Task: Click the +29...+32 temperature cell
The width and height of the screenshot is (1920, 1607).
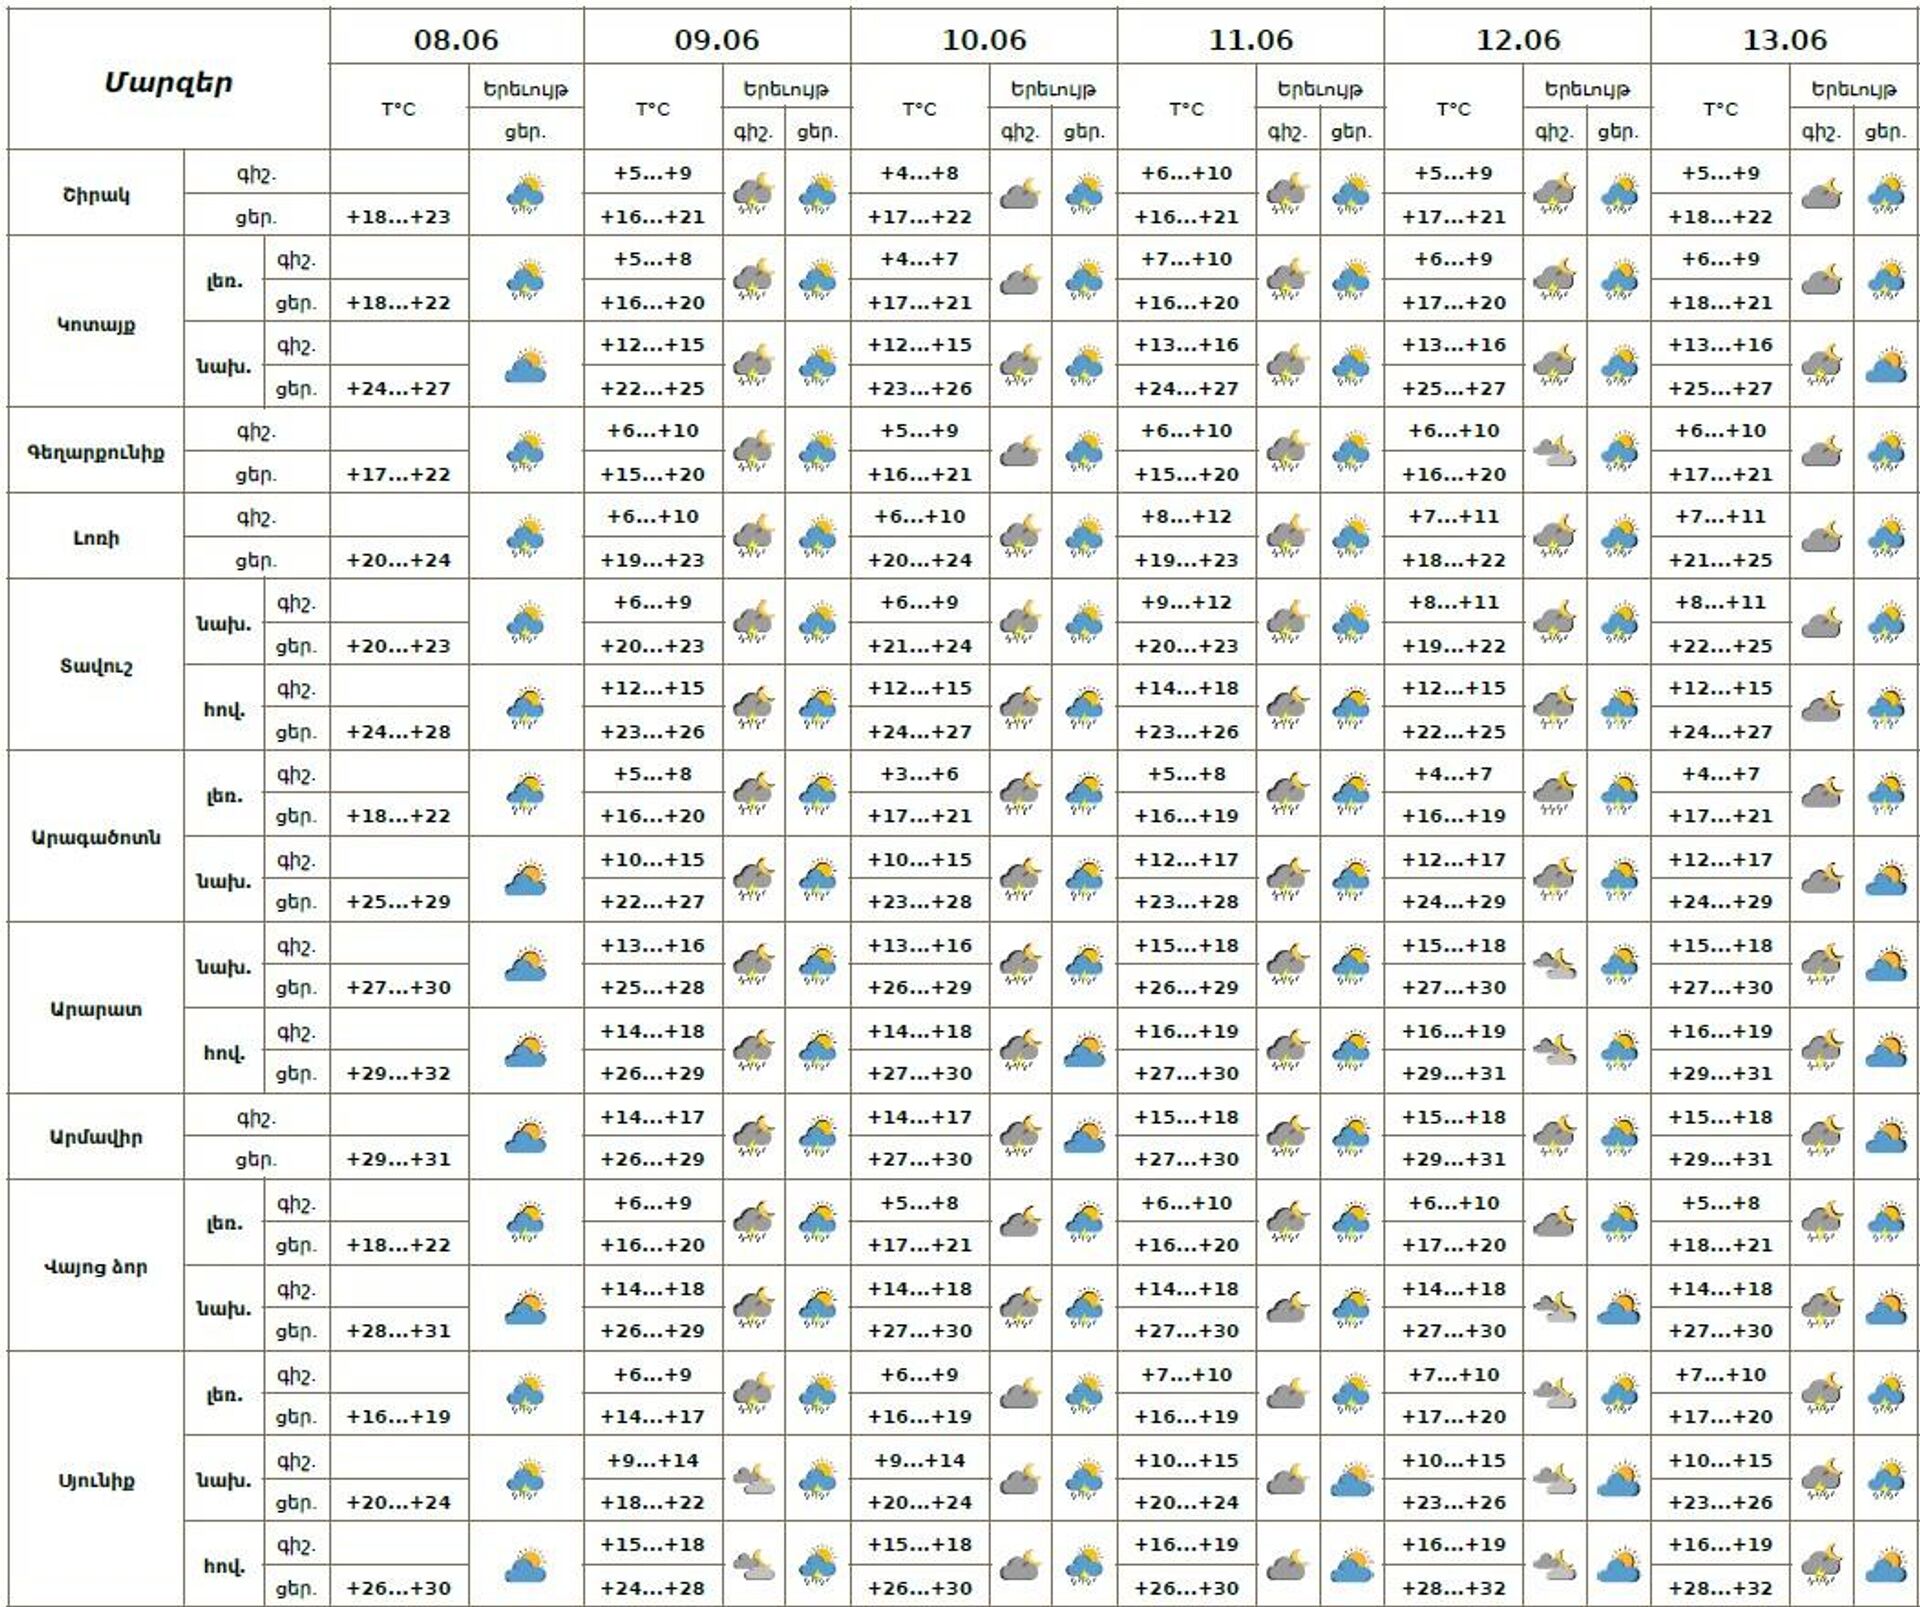Action: point(399,1074)
